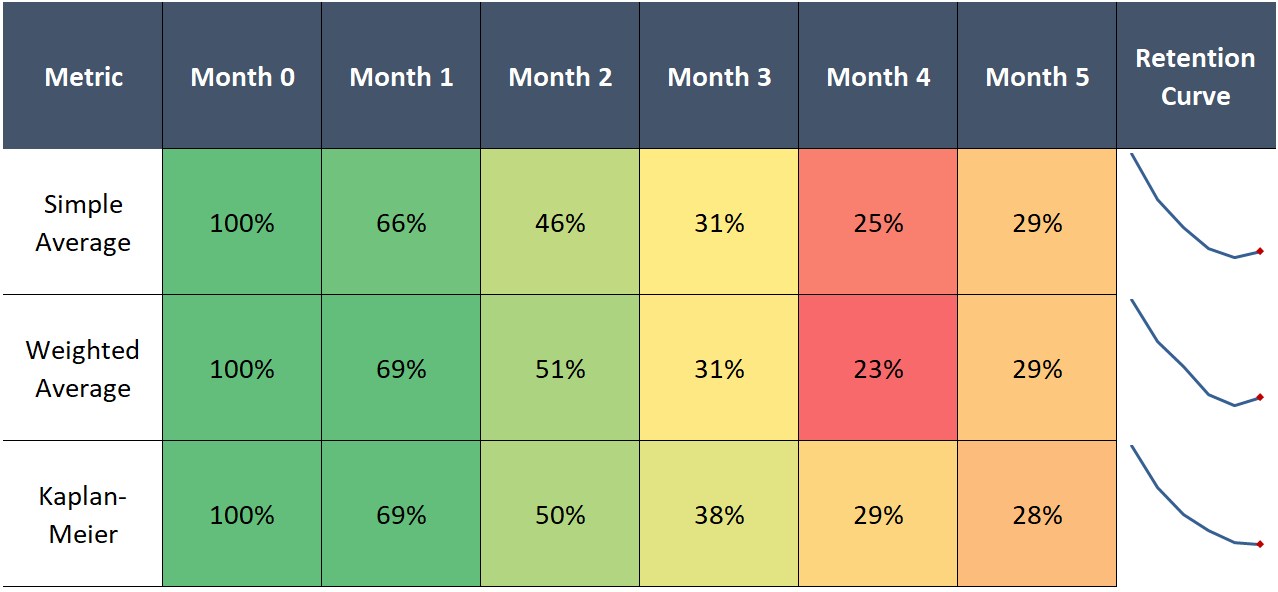Select Simple Average Month 2 cell 46%
This screenshot has width=1278, height=592.
pyautogui.click(x=560, y=223)
